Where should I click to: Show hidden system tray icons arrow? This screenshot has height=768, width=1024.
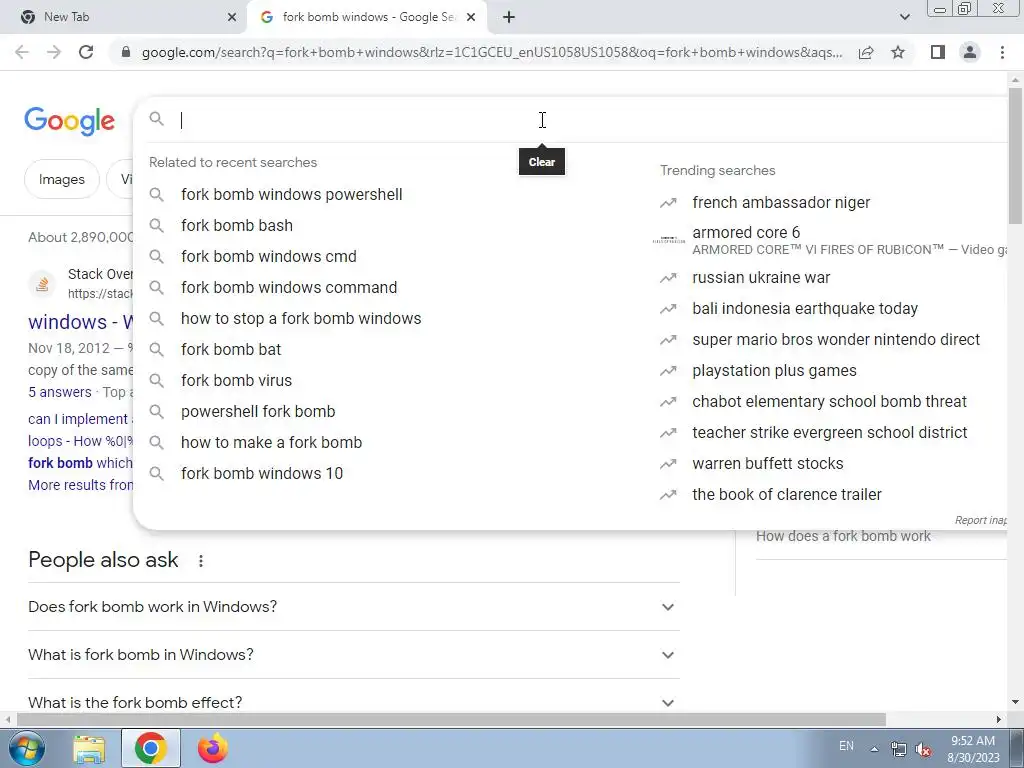[x=874, y=748]
